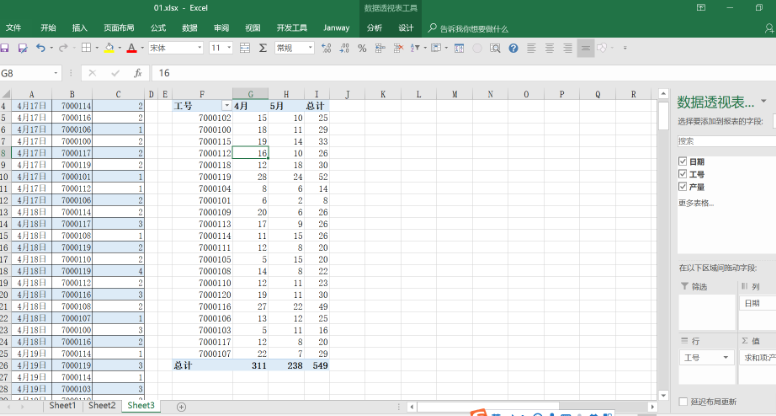Screen dimensions: 776x416
Task: Open the font name 宋体 dropdown
Action: pyautogui.click(x=199, y=48)
